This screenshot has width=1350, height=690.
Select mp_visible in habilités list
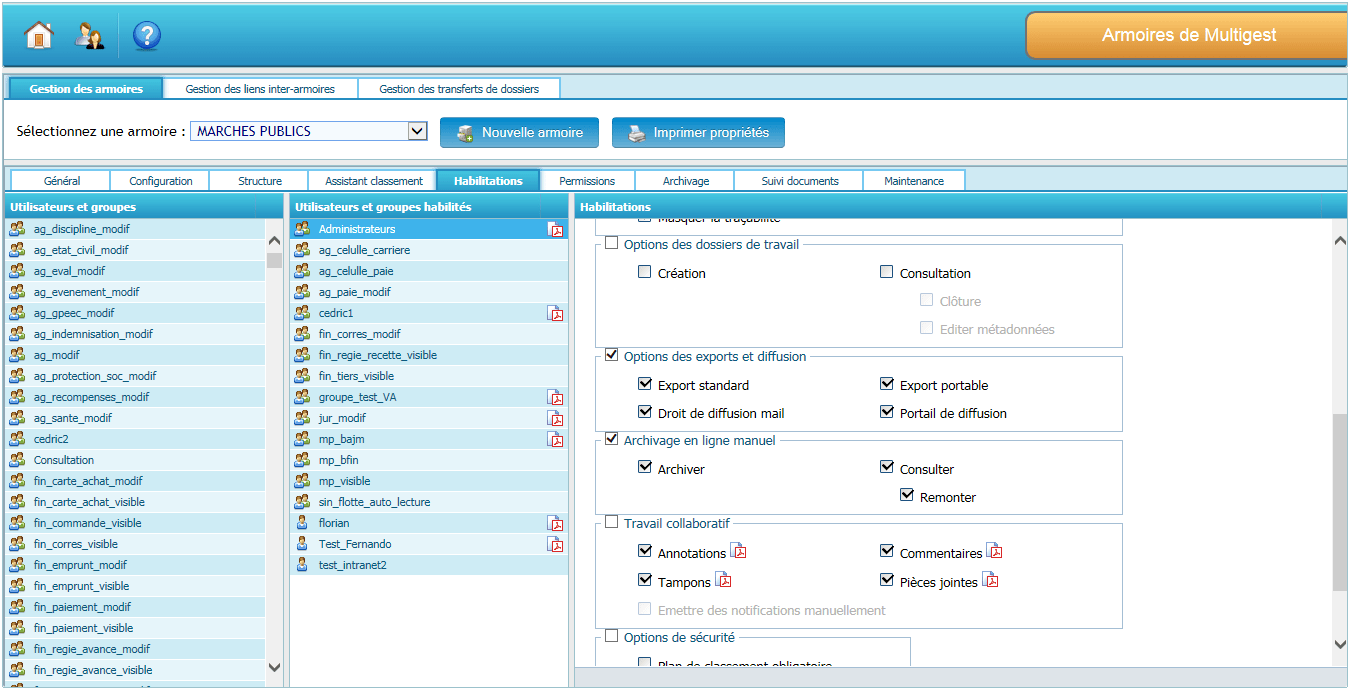coord(344,481)
